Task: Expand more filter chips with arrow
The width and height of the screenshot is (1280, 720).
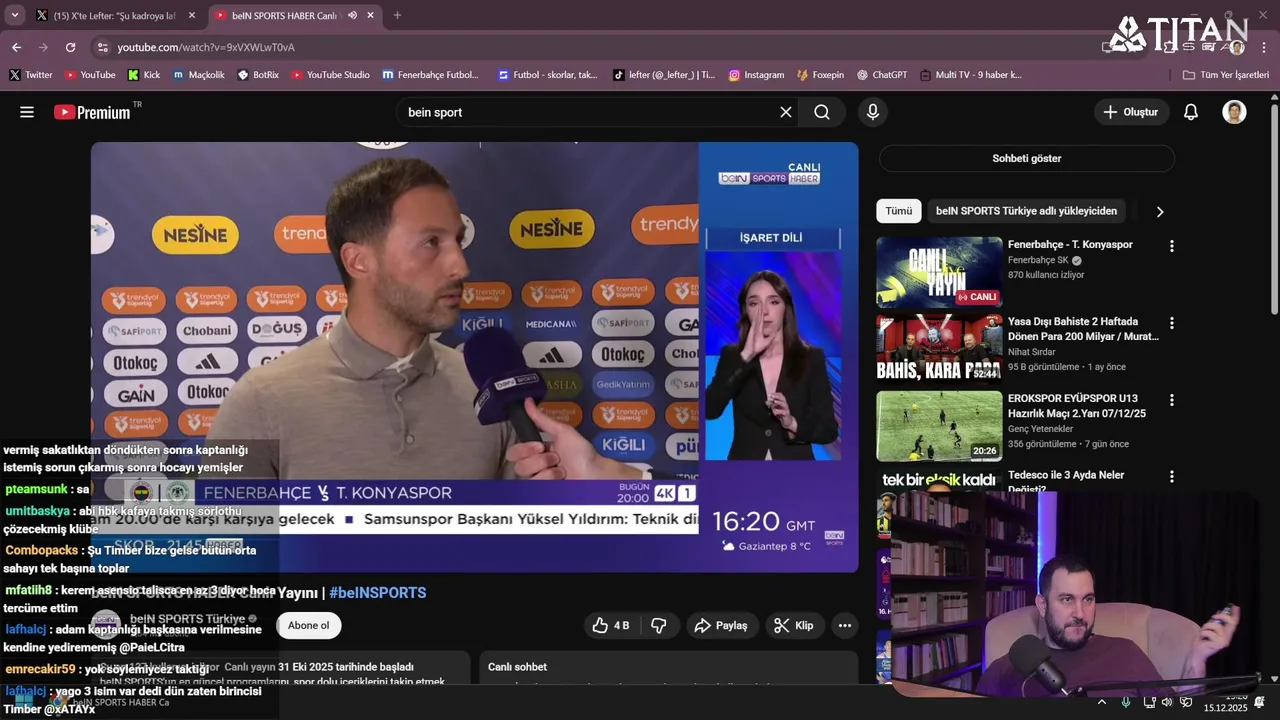Action: point(1160,211)
